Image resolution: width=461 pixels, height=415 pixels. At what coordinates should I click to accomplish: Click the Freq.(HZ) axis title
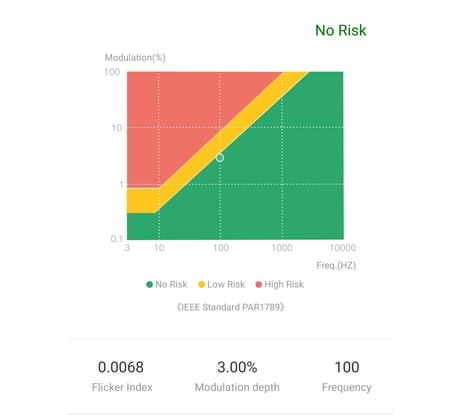click(336, 265)
